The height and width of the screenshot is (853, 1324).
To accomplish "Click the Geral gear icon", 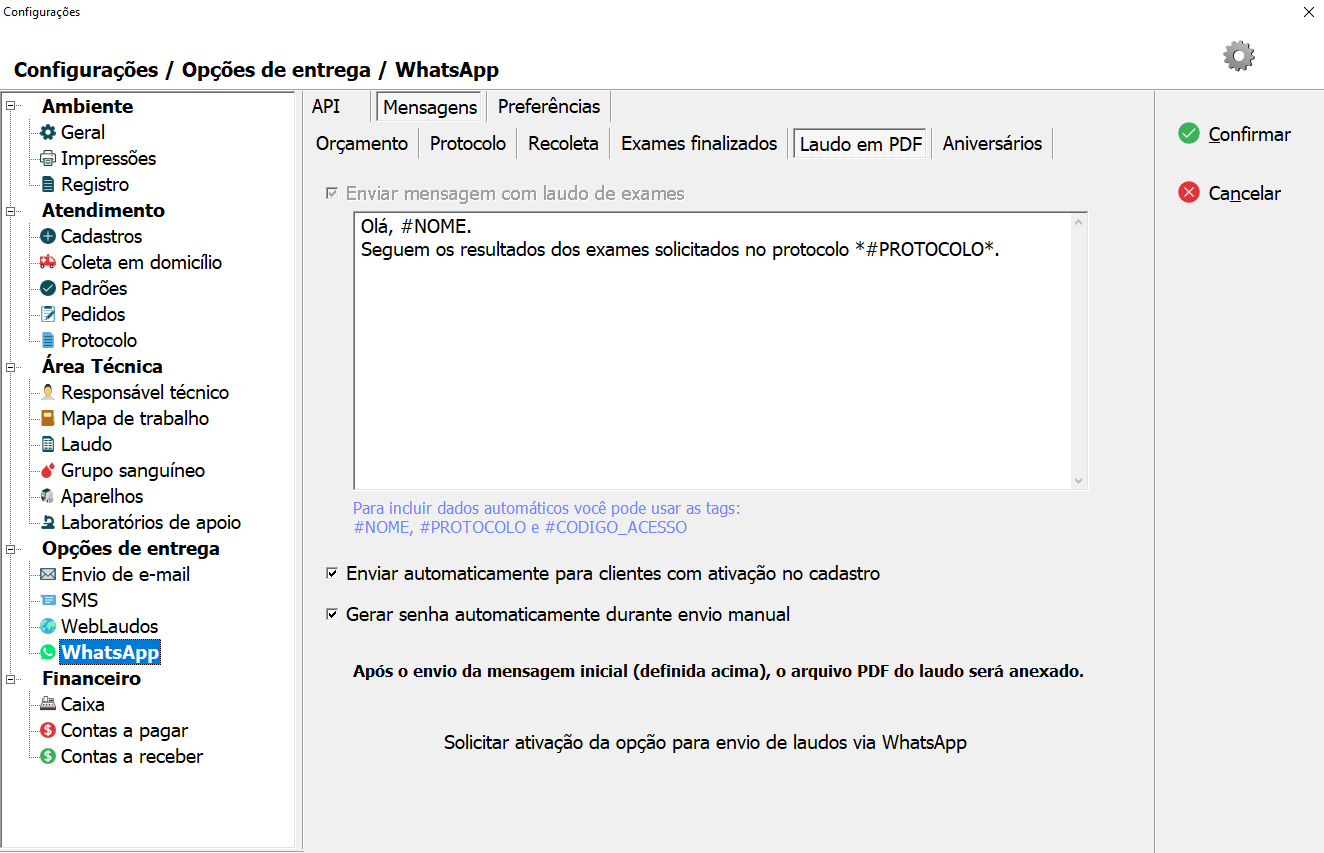I will pos(48,132).
